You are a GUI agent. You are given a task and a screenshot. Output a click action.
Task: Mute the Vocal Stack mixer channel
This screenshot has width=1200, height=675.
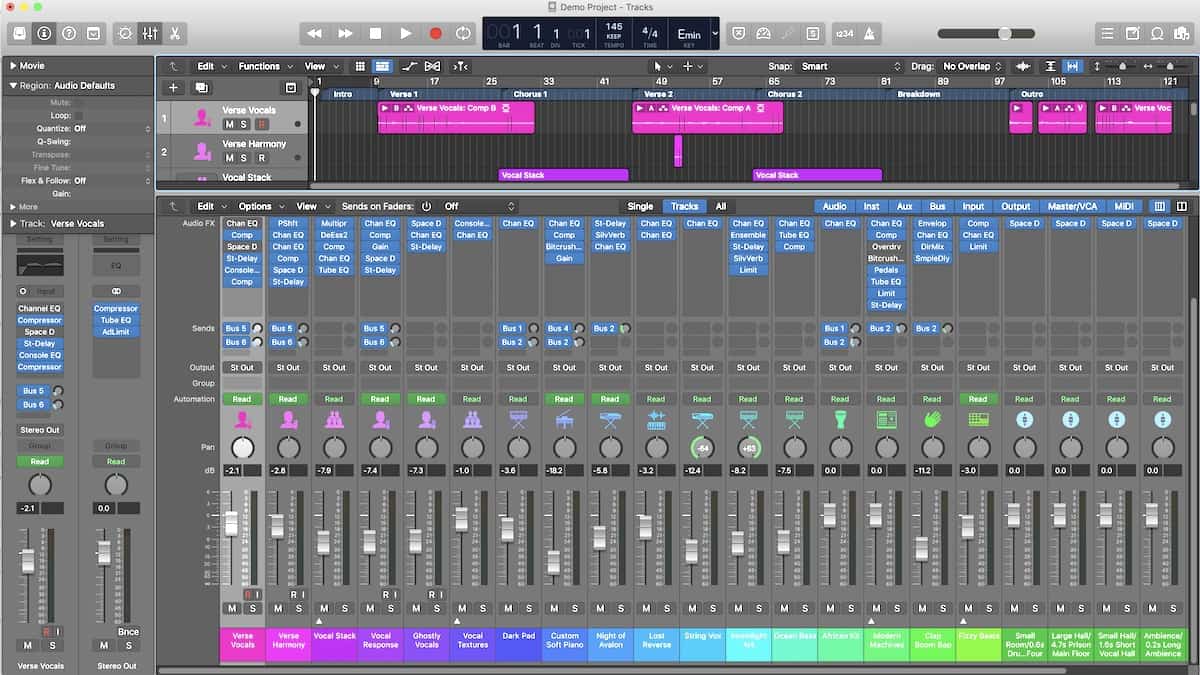pyautogui.click(x=324, y=608)
